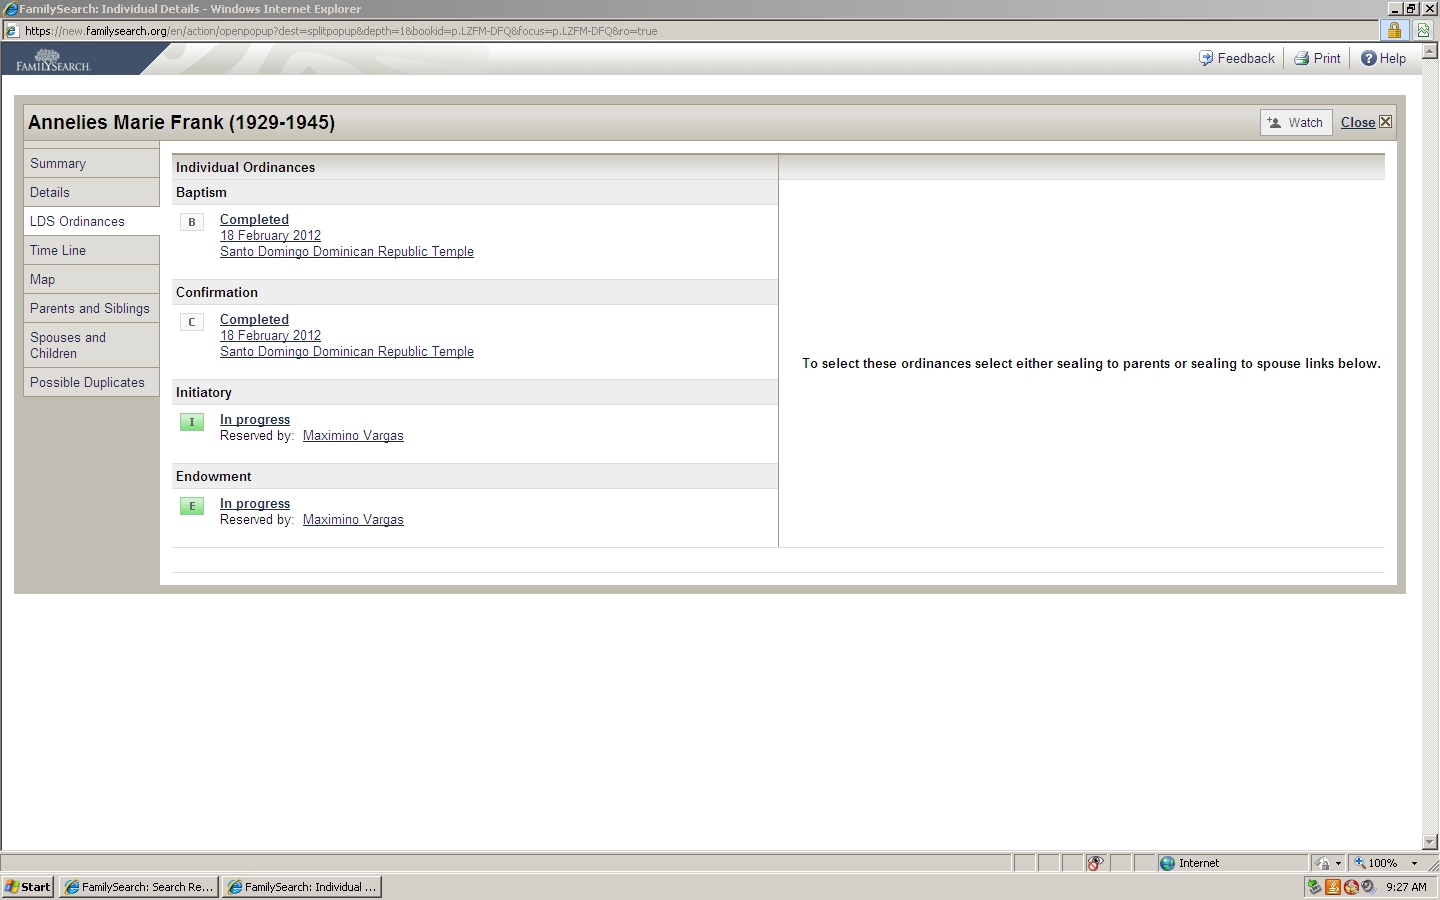The height and width of the screenshot is (900, 1440).
Task: Open the Confirmation Santo Domingo Temple link
Action: [x=347, y=351]
